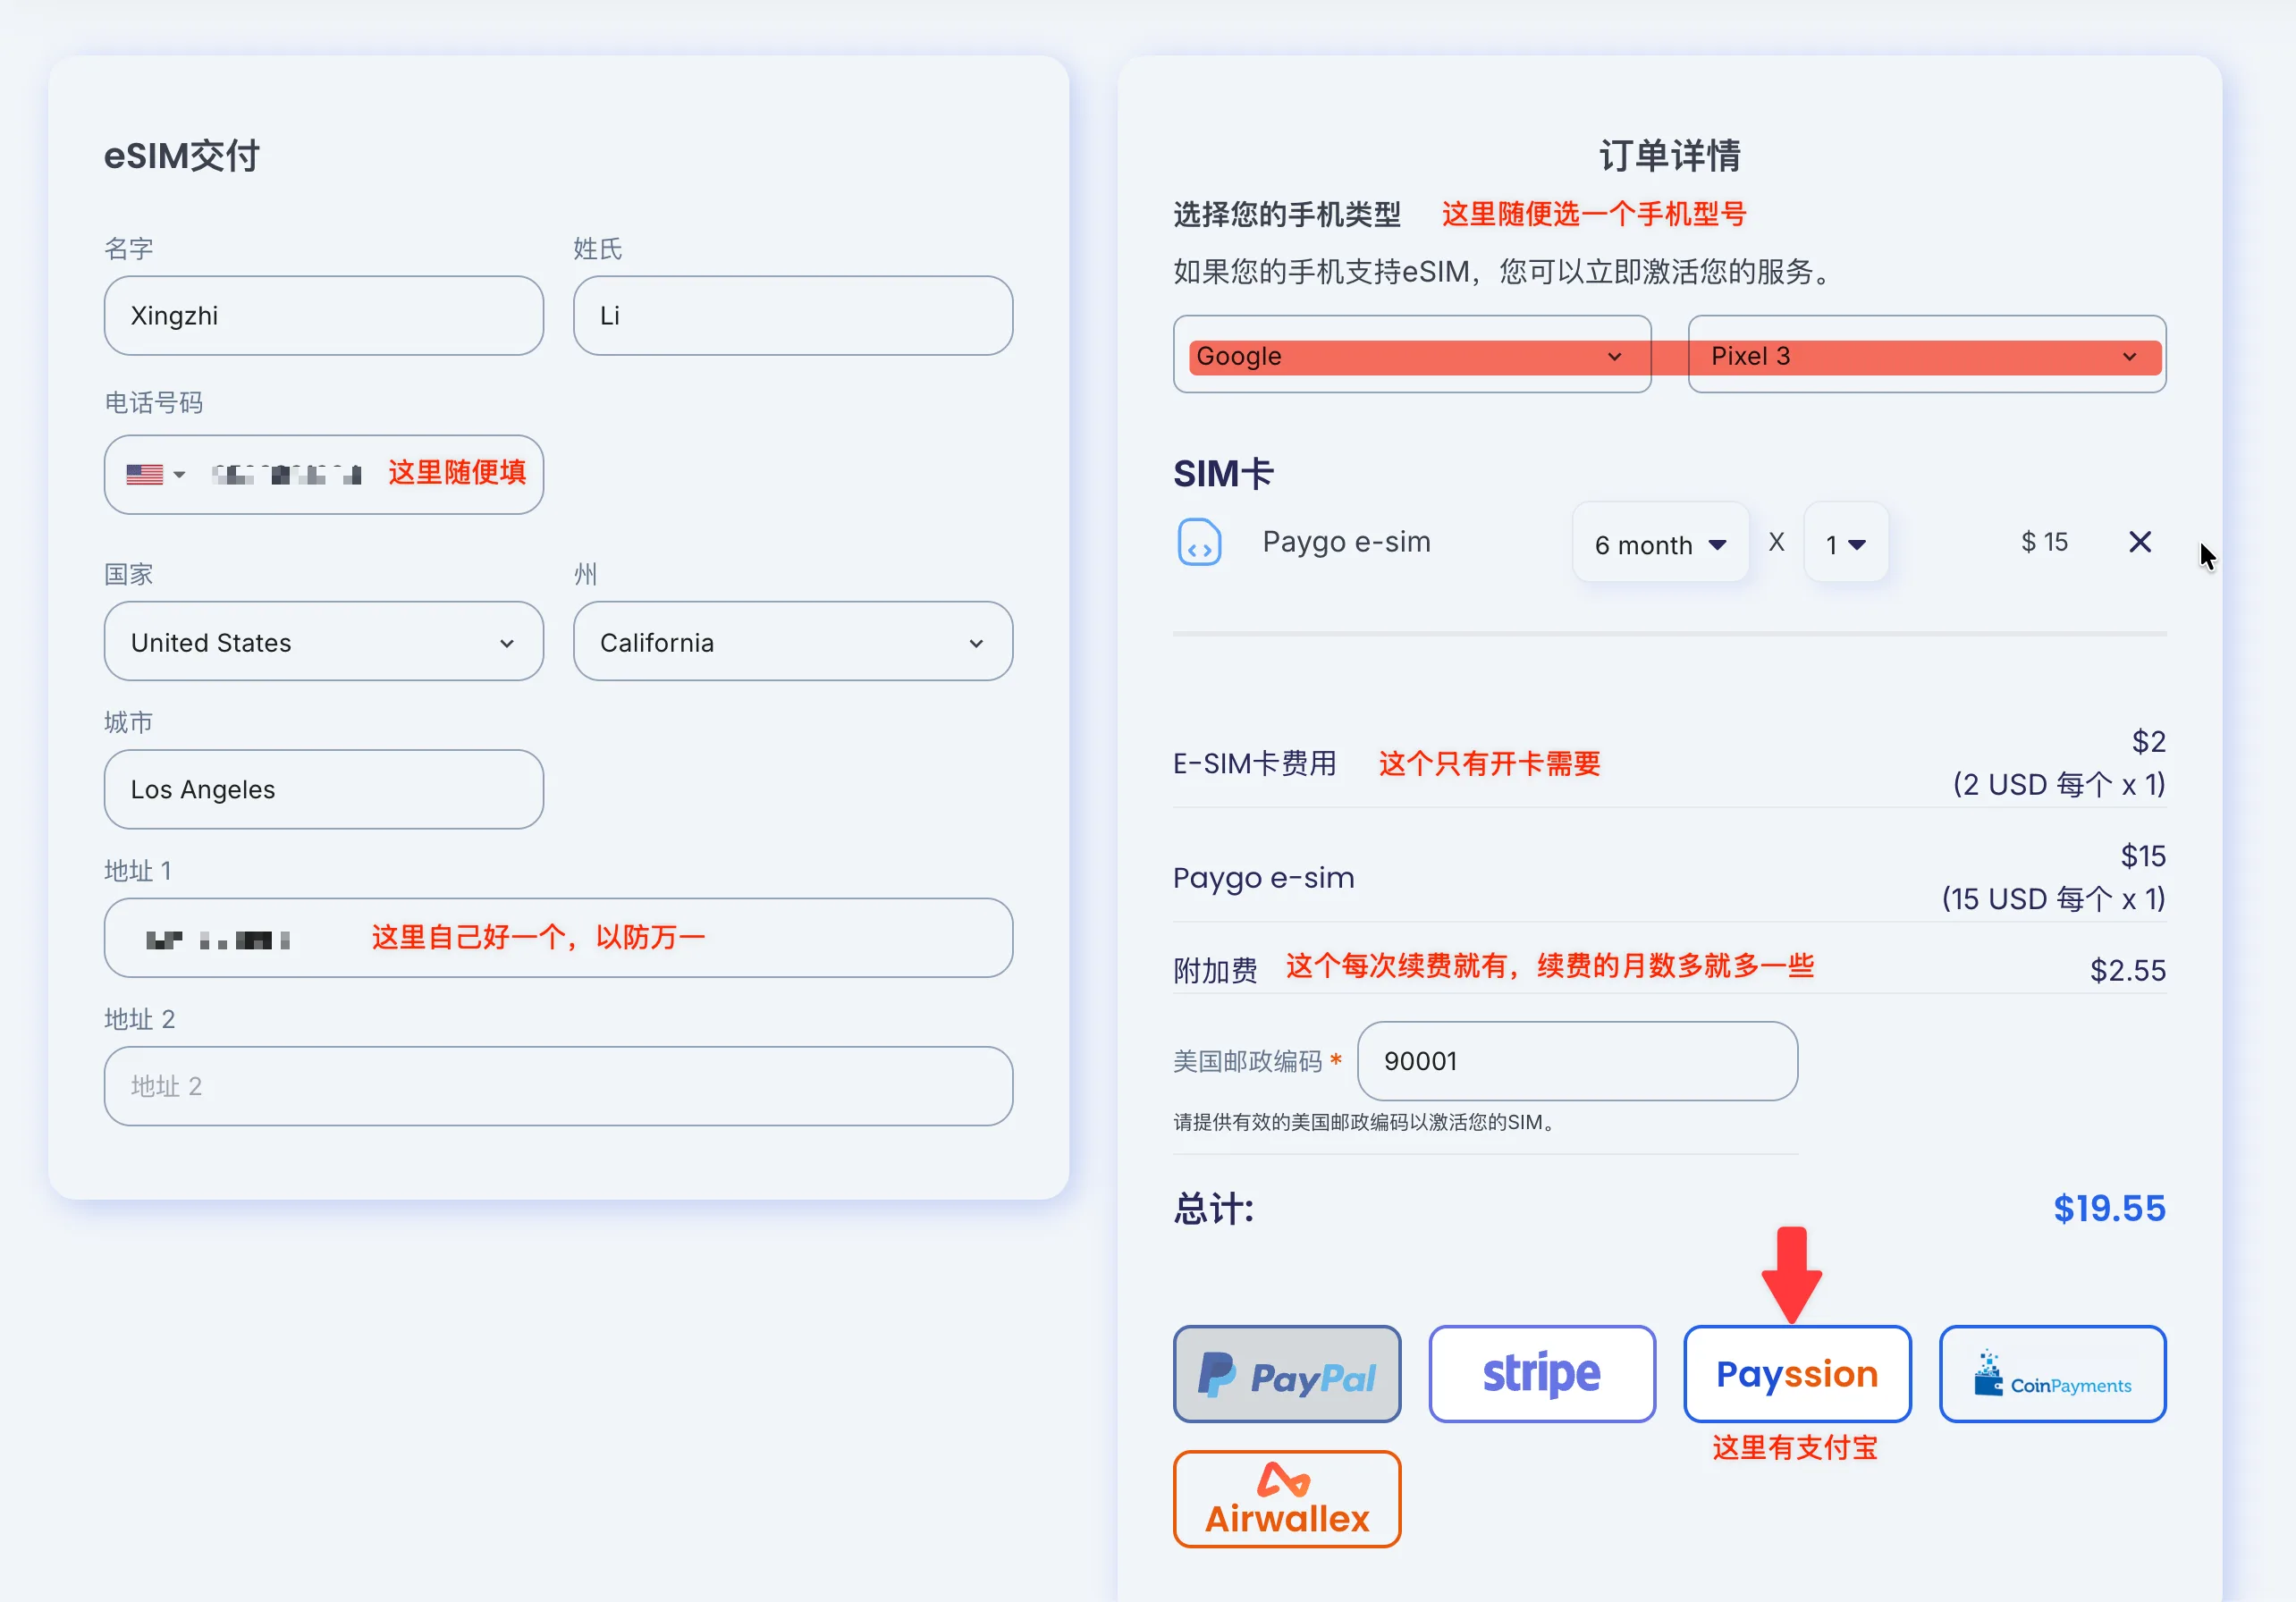Click the 选择您的手机类型 label
This screenshot has width=2296, height=1602.
pos(1286,214)
